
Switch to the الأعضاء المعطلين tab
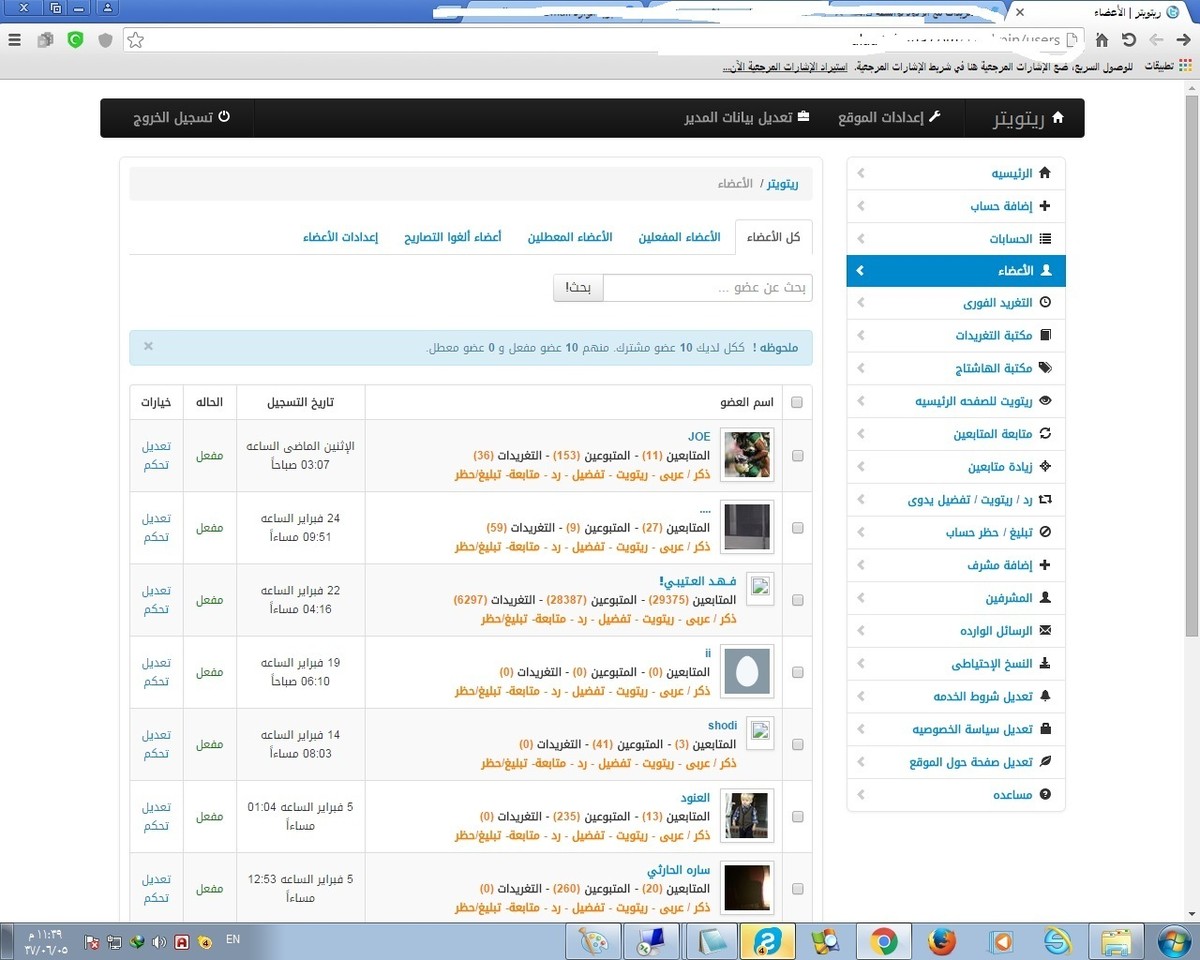click(x=570, y=238)
